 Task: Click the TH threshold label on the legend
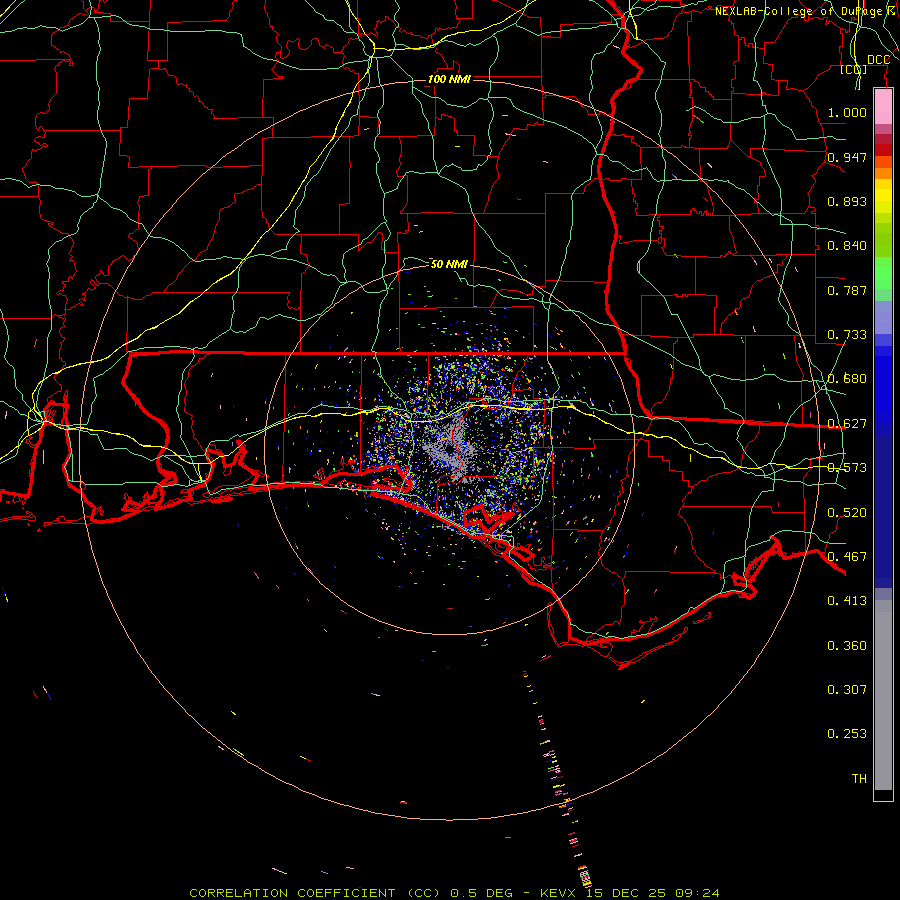coord(858,779)
